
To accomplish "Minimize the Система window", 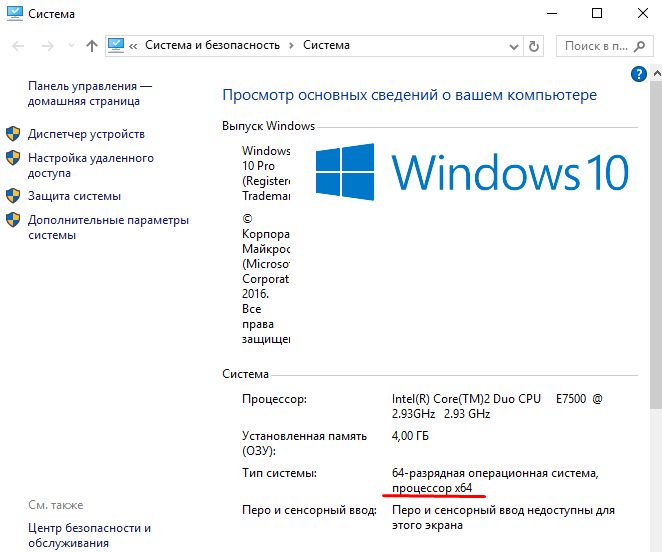I will click(x=552, y=14).
